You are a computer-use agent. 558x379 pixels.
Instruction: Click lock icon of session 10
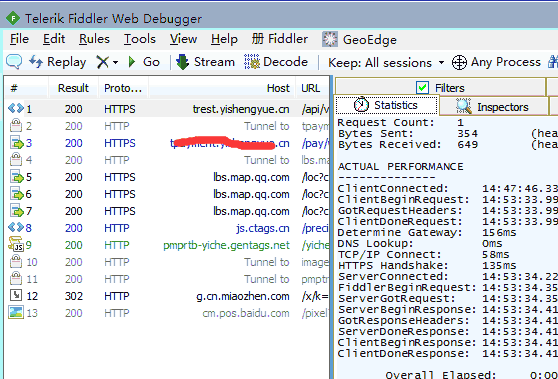click(16, 262)
